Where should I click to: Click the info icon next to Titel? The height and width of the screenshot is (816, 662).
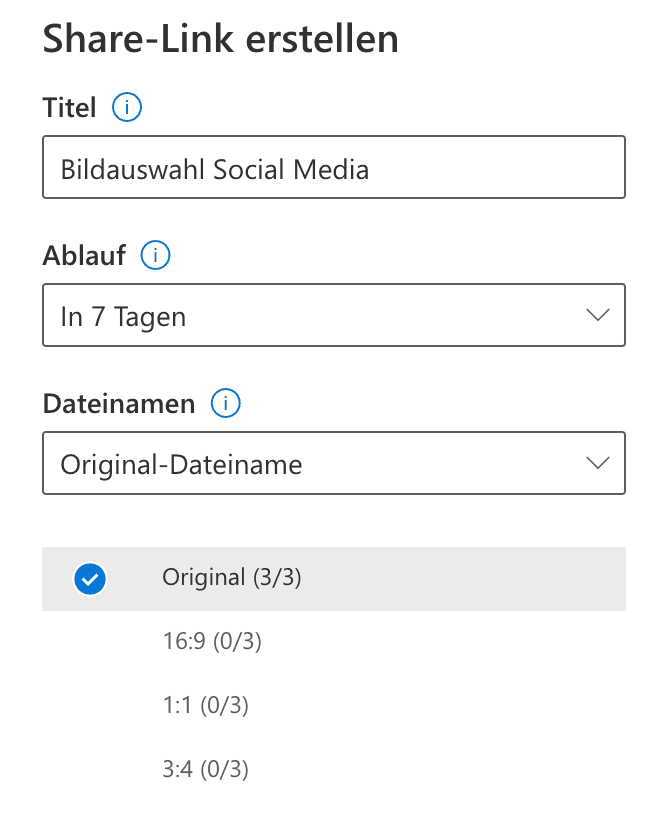click(127, 107)
